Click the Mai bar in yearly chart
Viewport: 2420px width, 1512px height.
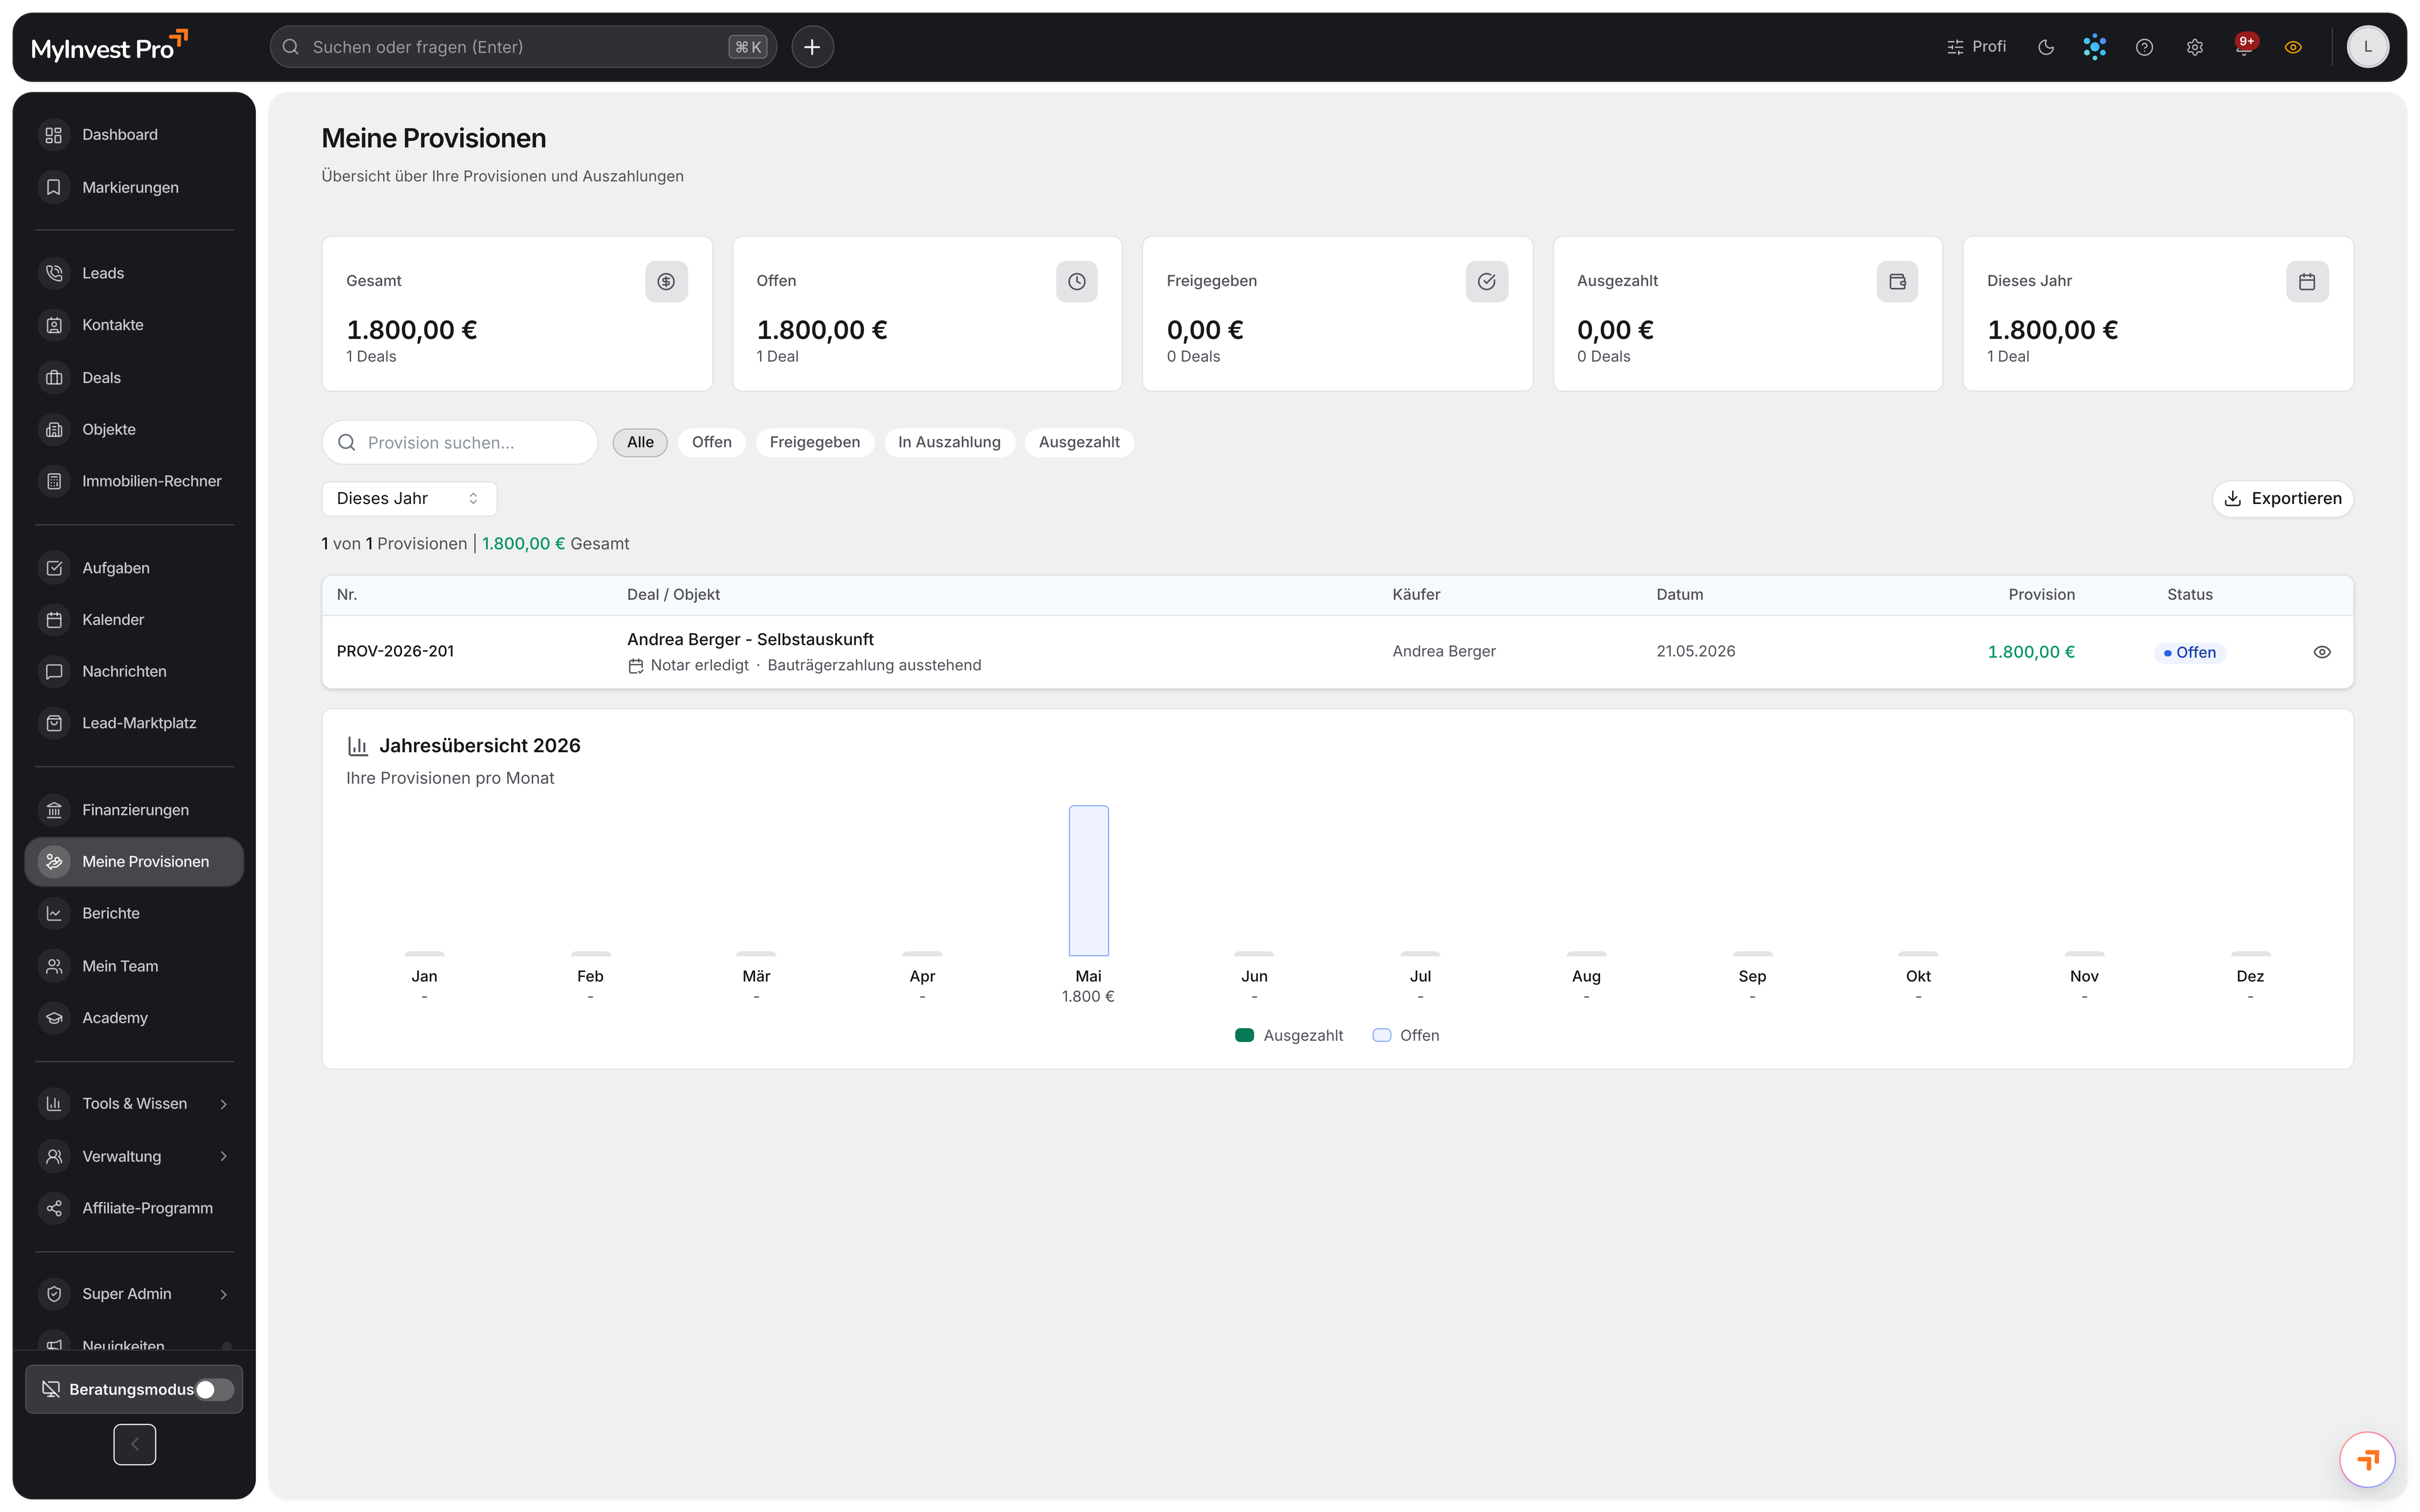click(1088, 880)
